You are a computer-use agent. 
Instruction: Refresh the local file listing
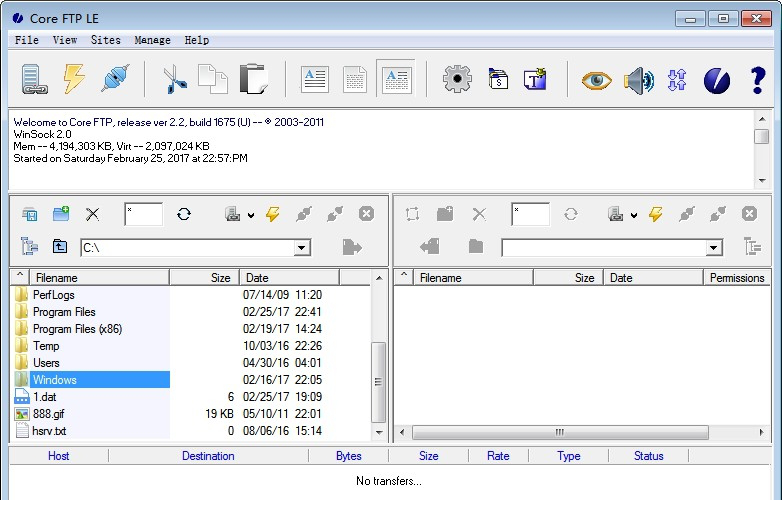(184, 214)
